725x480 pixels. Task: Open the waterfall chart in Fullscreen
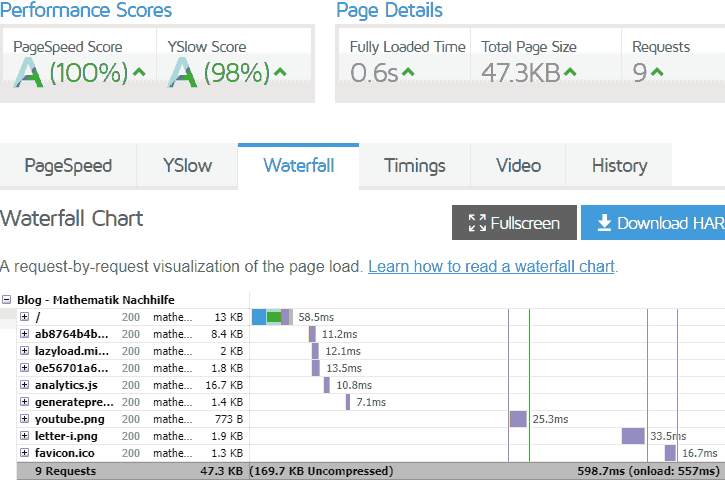click(514, 223)
